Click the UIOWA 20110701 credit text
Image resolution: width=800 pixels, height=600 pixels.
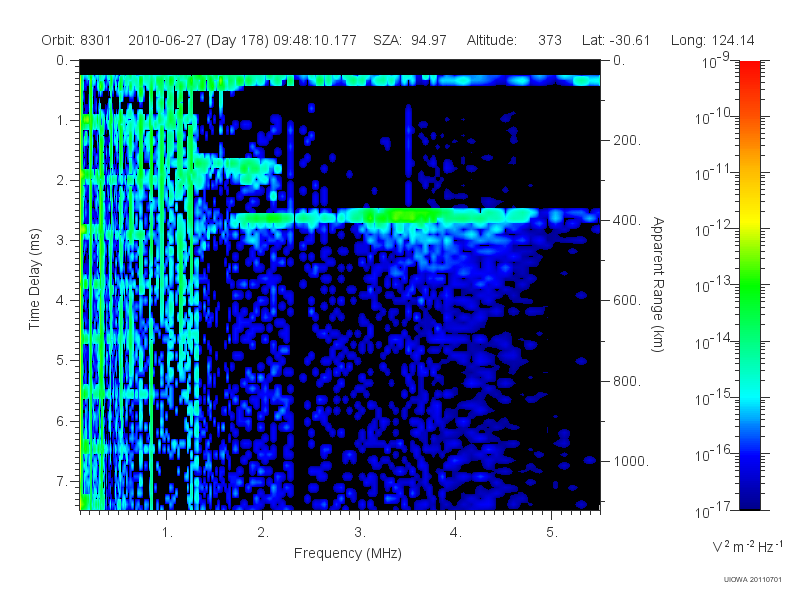pyautogui.click(x=753, y=579)
